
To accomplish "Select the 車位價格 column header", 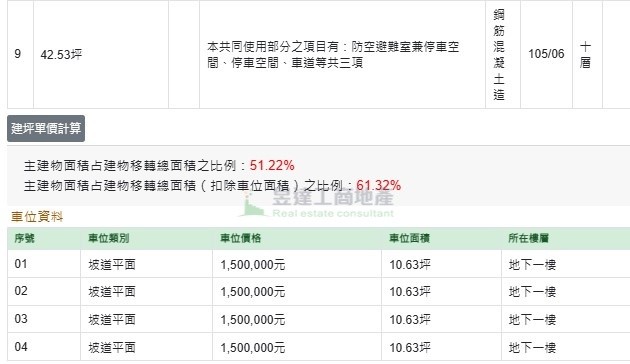I will coord(240,238).
